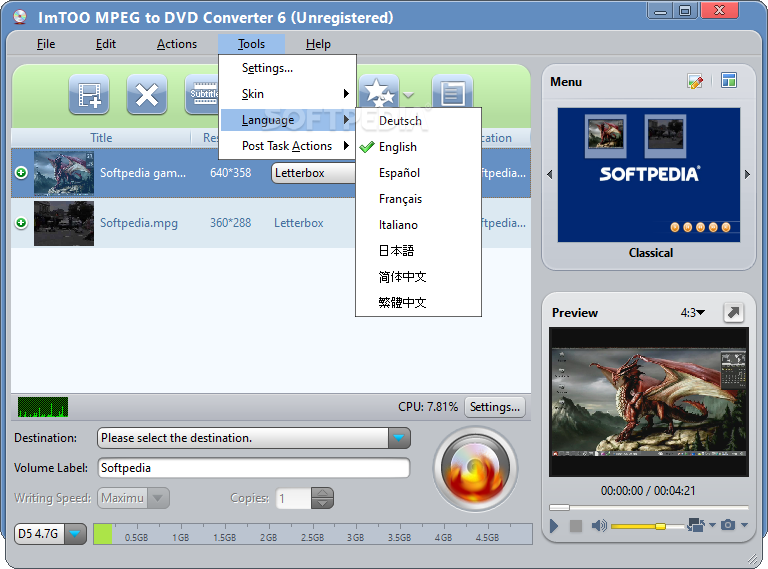Click the Volume Label input field
768x569 pixels.
(254, 468)
